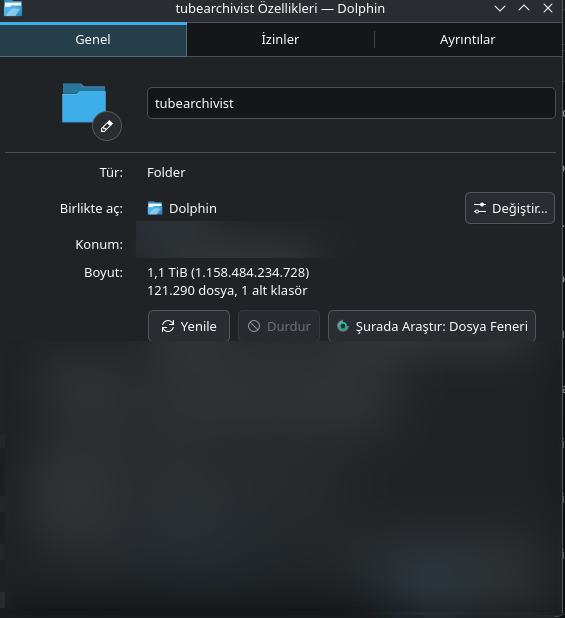Click the blue folder icon image

[84, 103]
